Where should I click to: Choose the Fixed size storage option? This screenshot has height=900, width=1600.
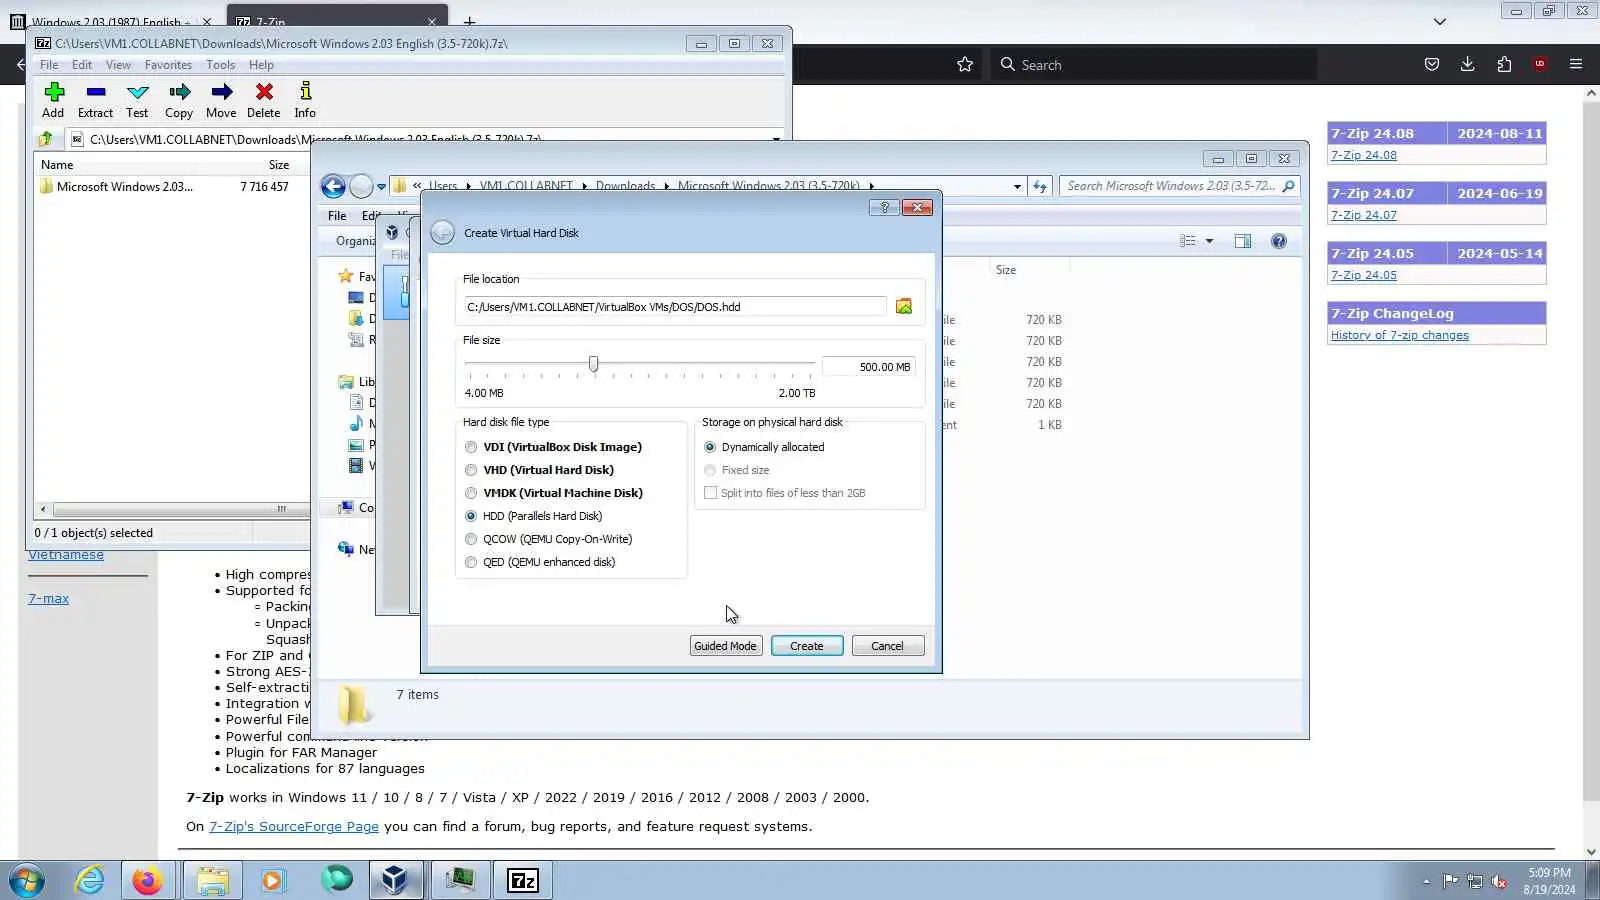[x=710, y=470]
